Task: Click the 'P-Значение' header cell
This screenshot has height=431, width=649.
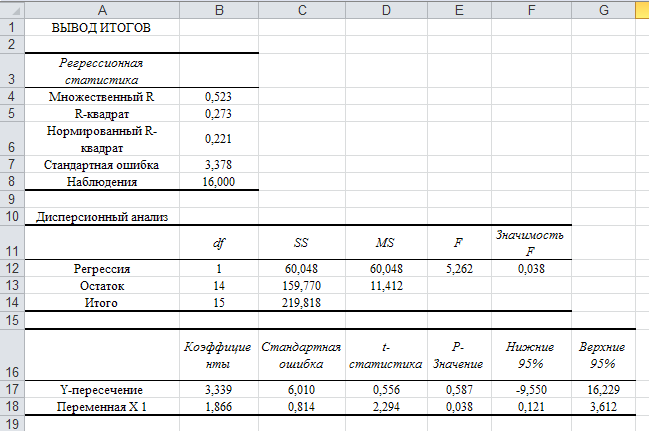Action: 459,355
